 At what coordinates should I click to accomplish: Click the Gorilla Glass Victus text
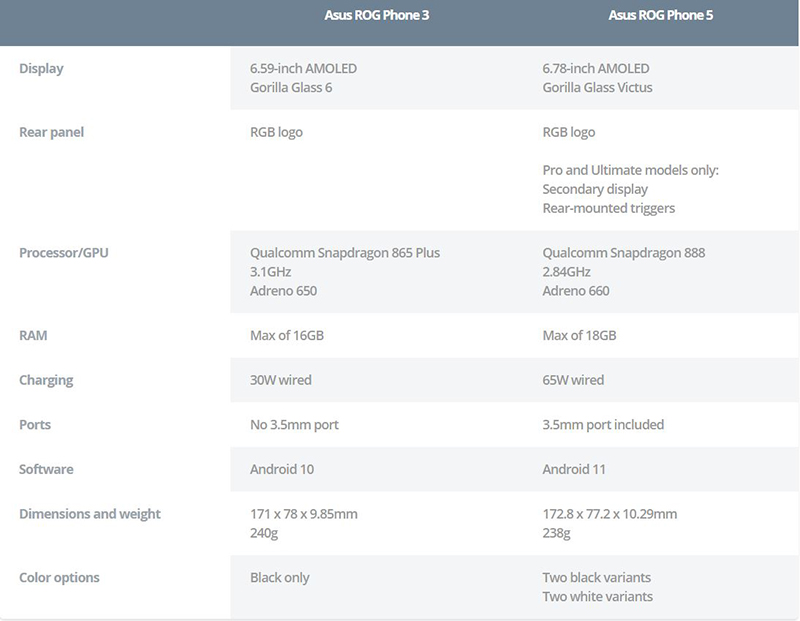pyautogui.click(x=597, y=88)
